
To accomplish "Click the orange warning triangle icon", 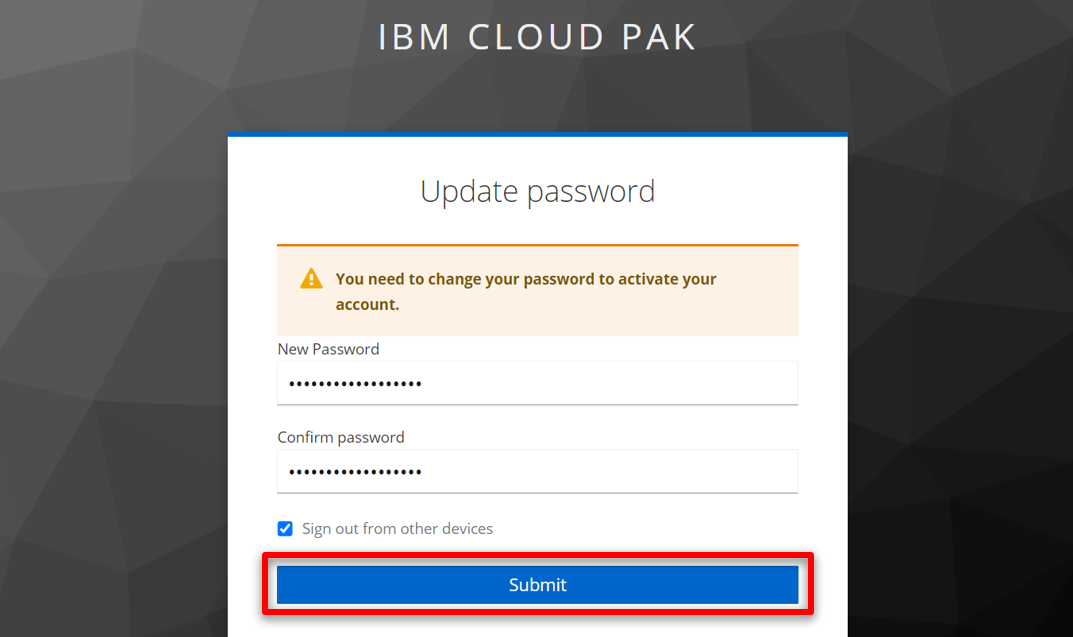I will 311,278.
